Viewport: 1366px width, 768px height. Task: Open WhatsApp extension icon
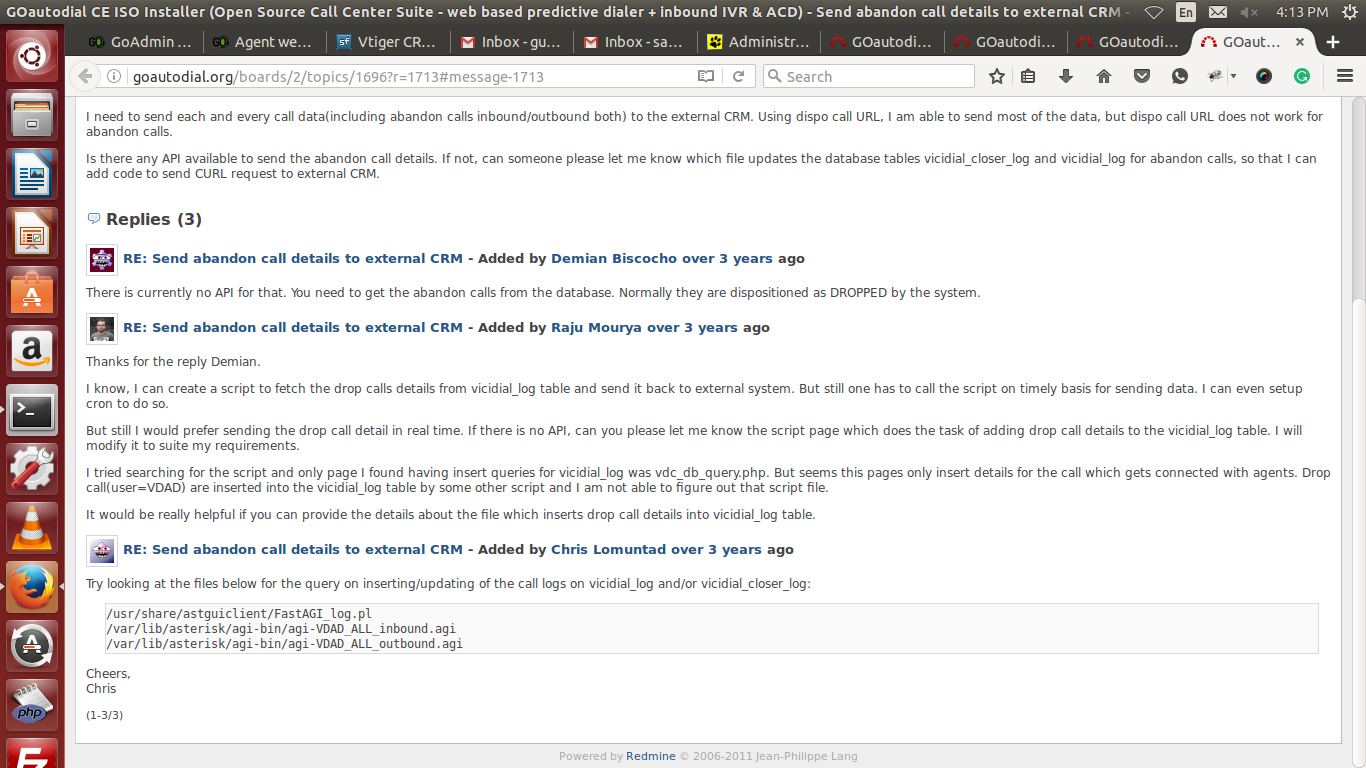point(1180,76)
